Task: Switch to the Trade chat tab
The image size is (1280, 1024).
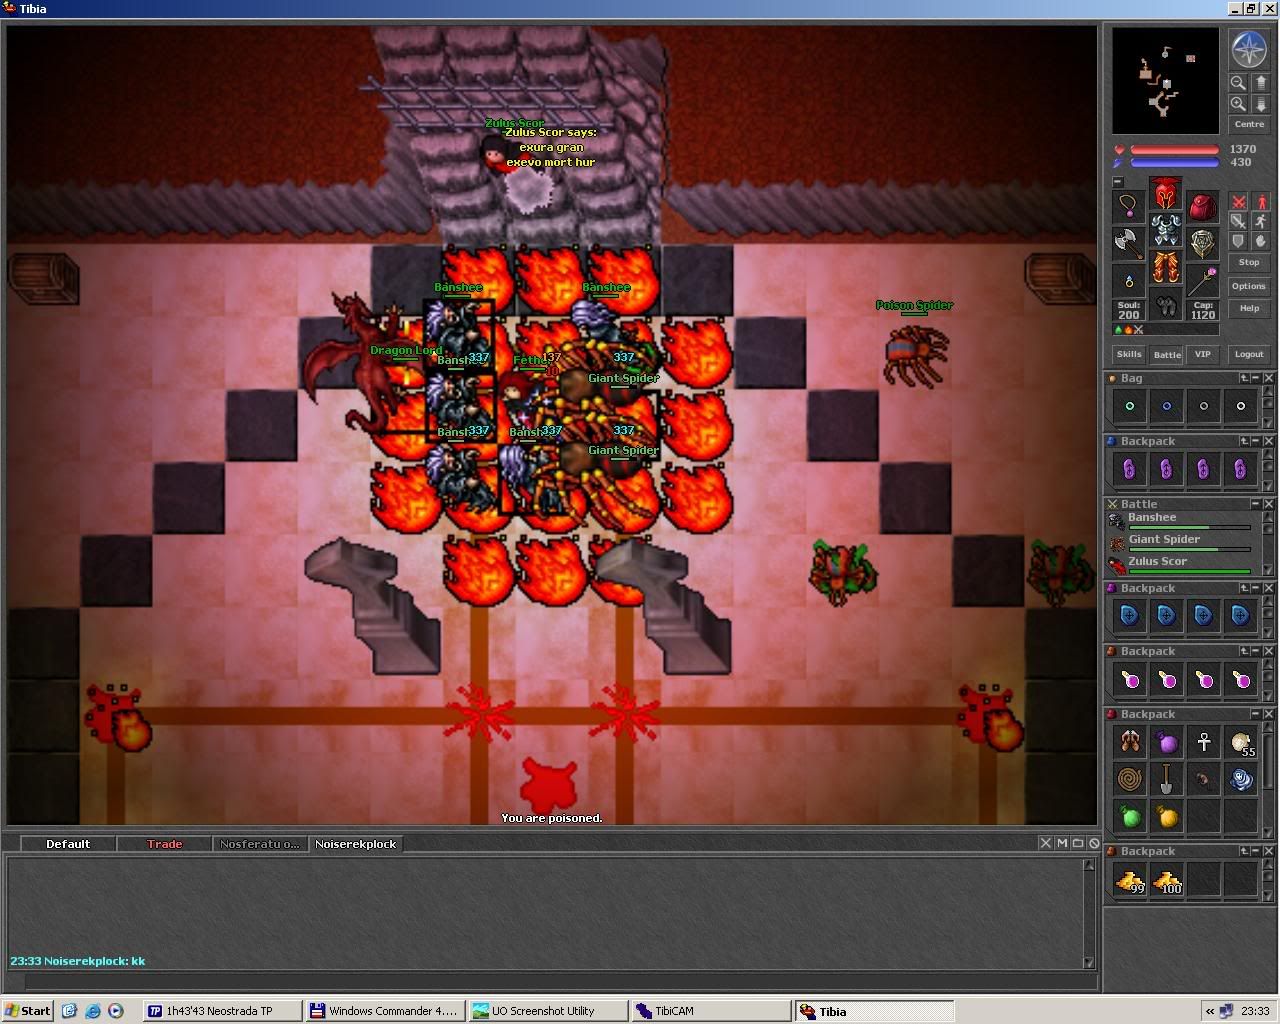Action: pos(164,844)
